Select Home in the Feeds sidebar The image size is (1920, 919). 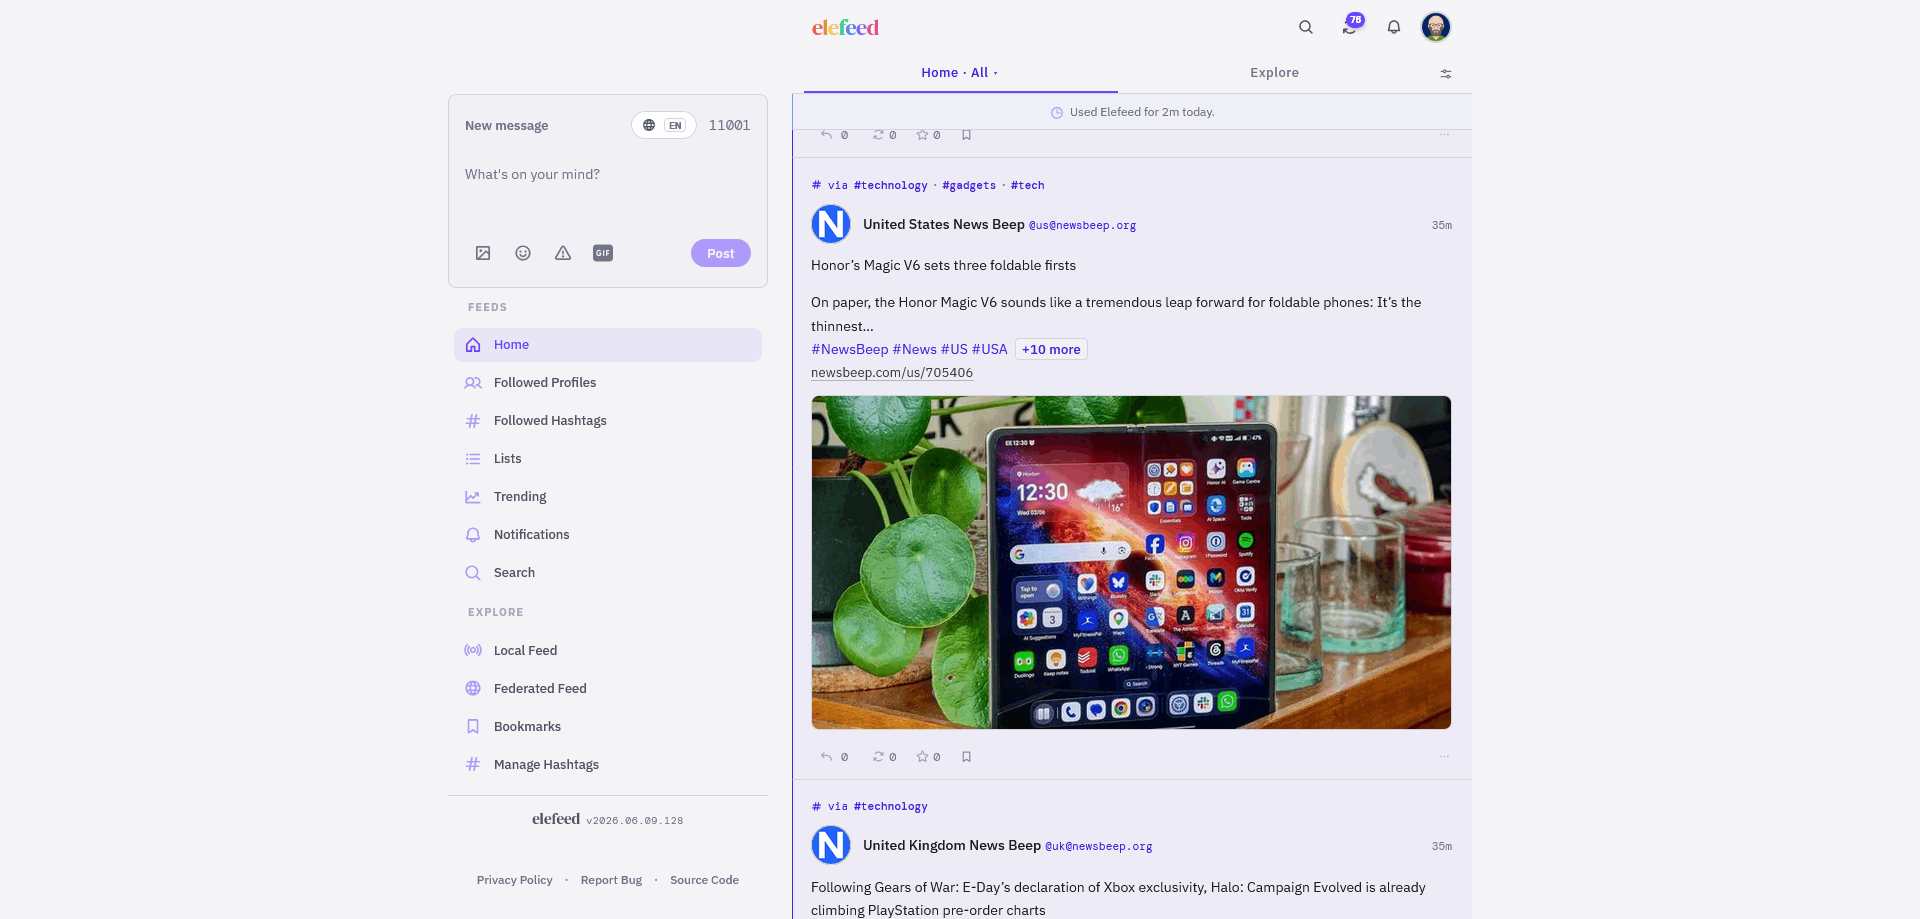pos(608,345)
